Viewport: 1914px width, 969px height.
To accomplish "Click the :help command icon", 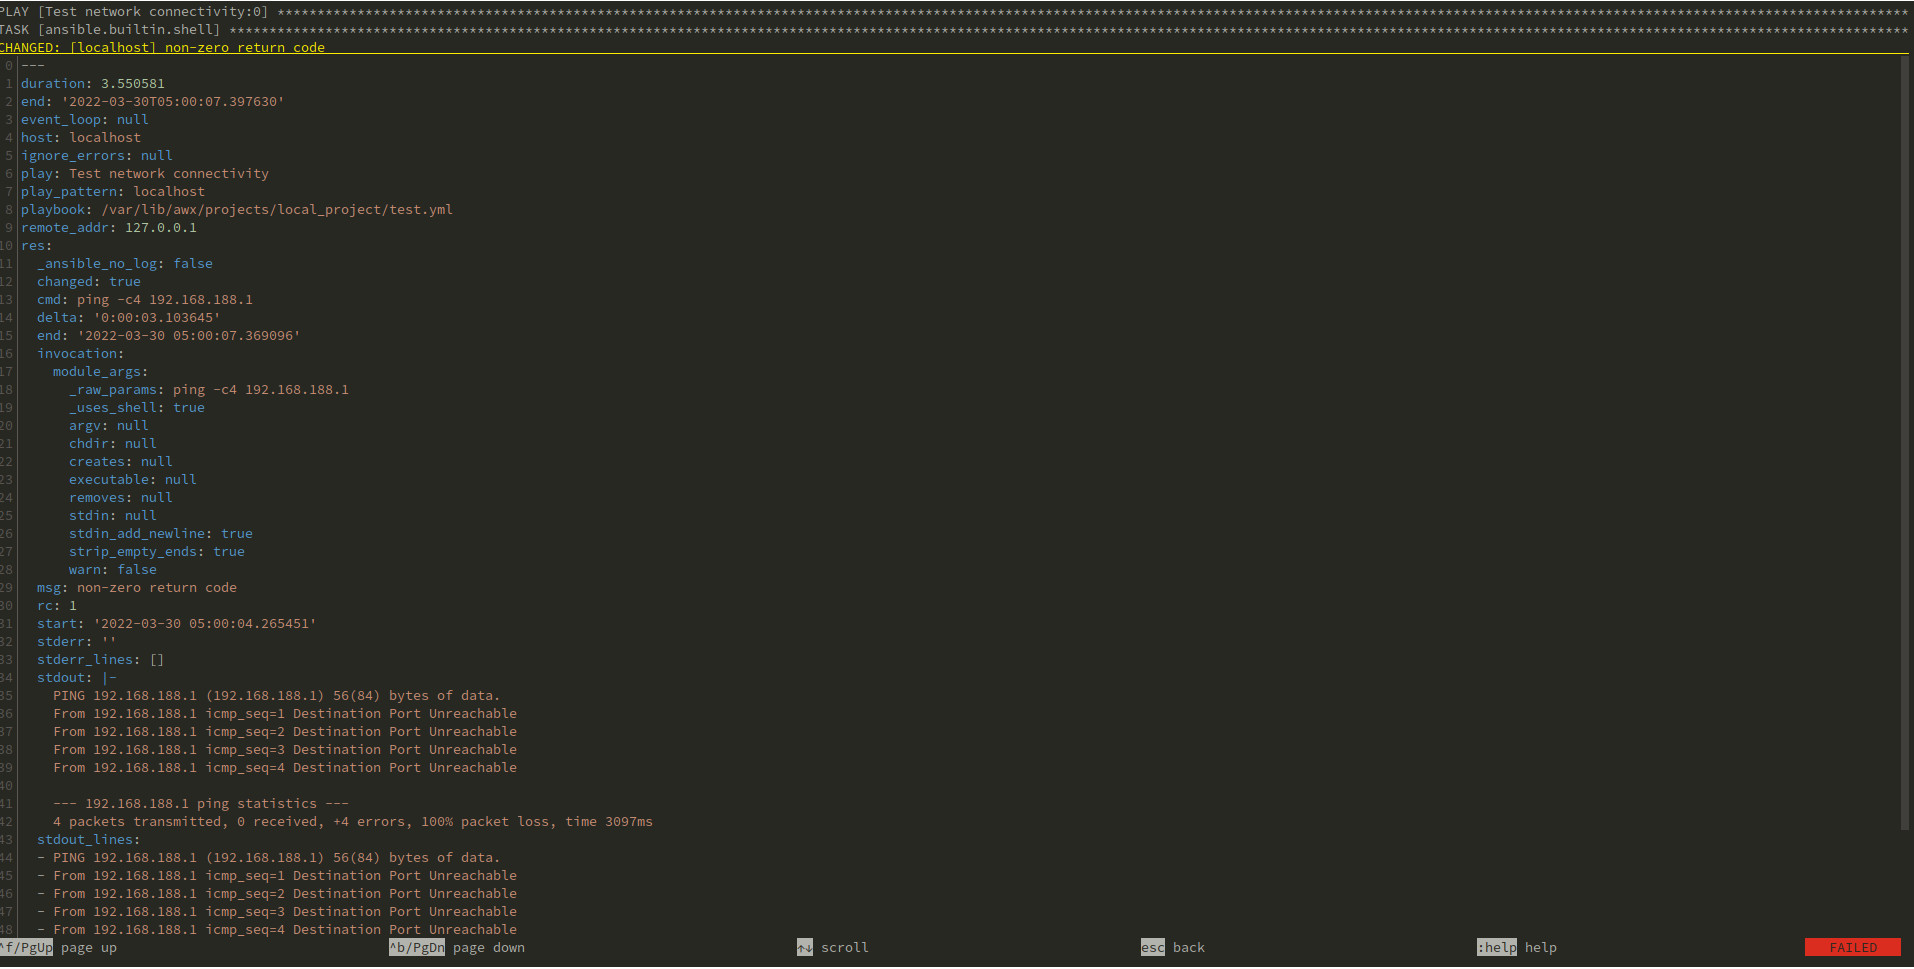I will [x=1495, y=947].
